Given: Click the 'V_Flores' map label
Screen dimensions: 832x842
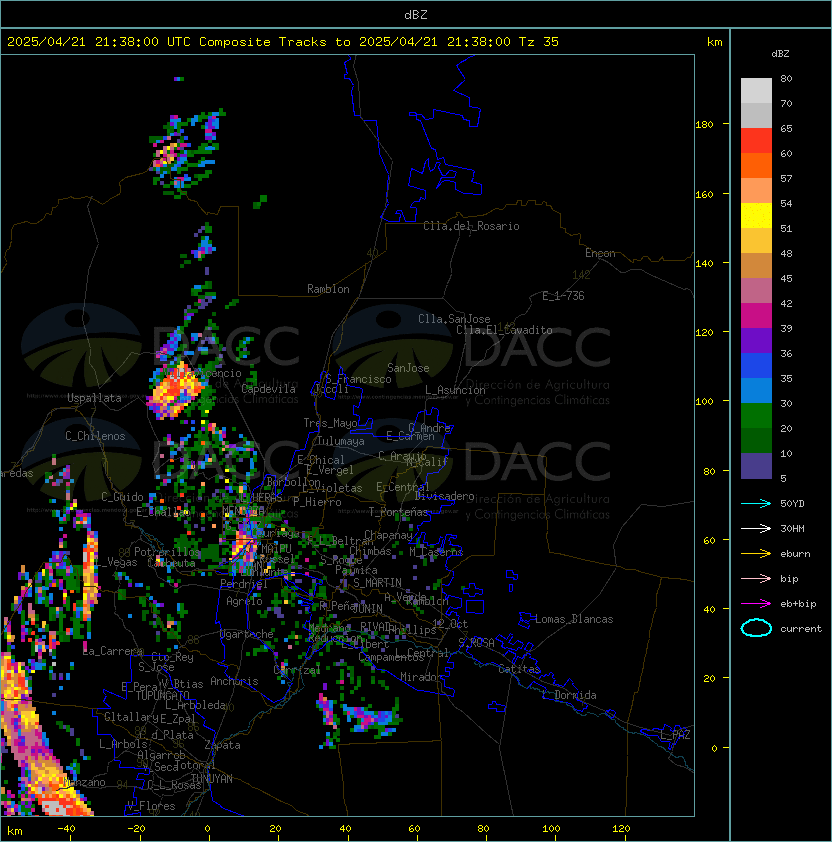Looking at the screenshot, I should pyautogui.click(x=151, y=806).
